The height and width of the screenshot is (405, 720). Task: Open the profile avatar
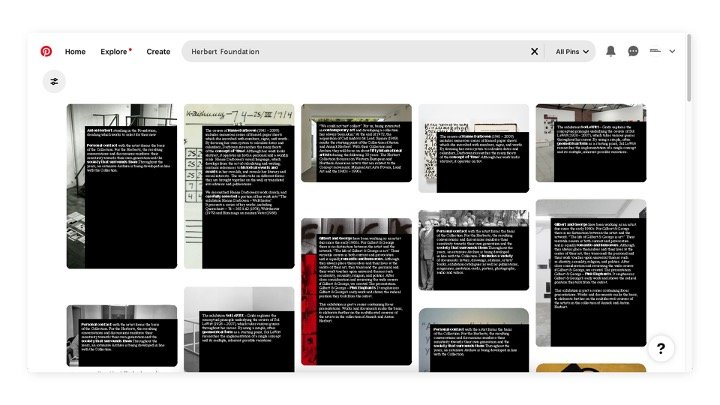(655, 51)
